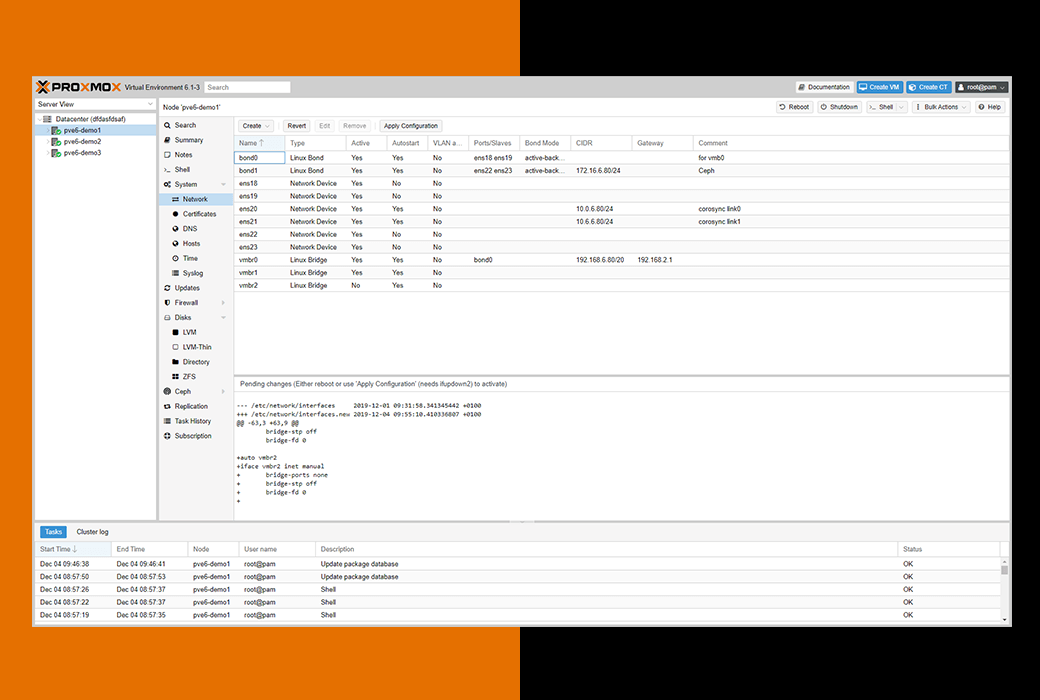Open the Updates section
The width and height of the screenshot is (1040, 700).
click(186, 288)
